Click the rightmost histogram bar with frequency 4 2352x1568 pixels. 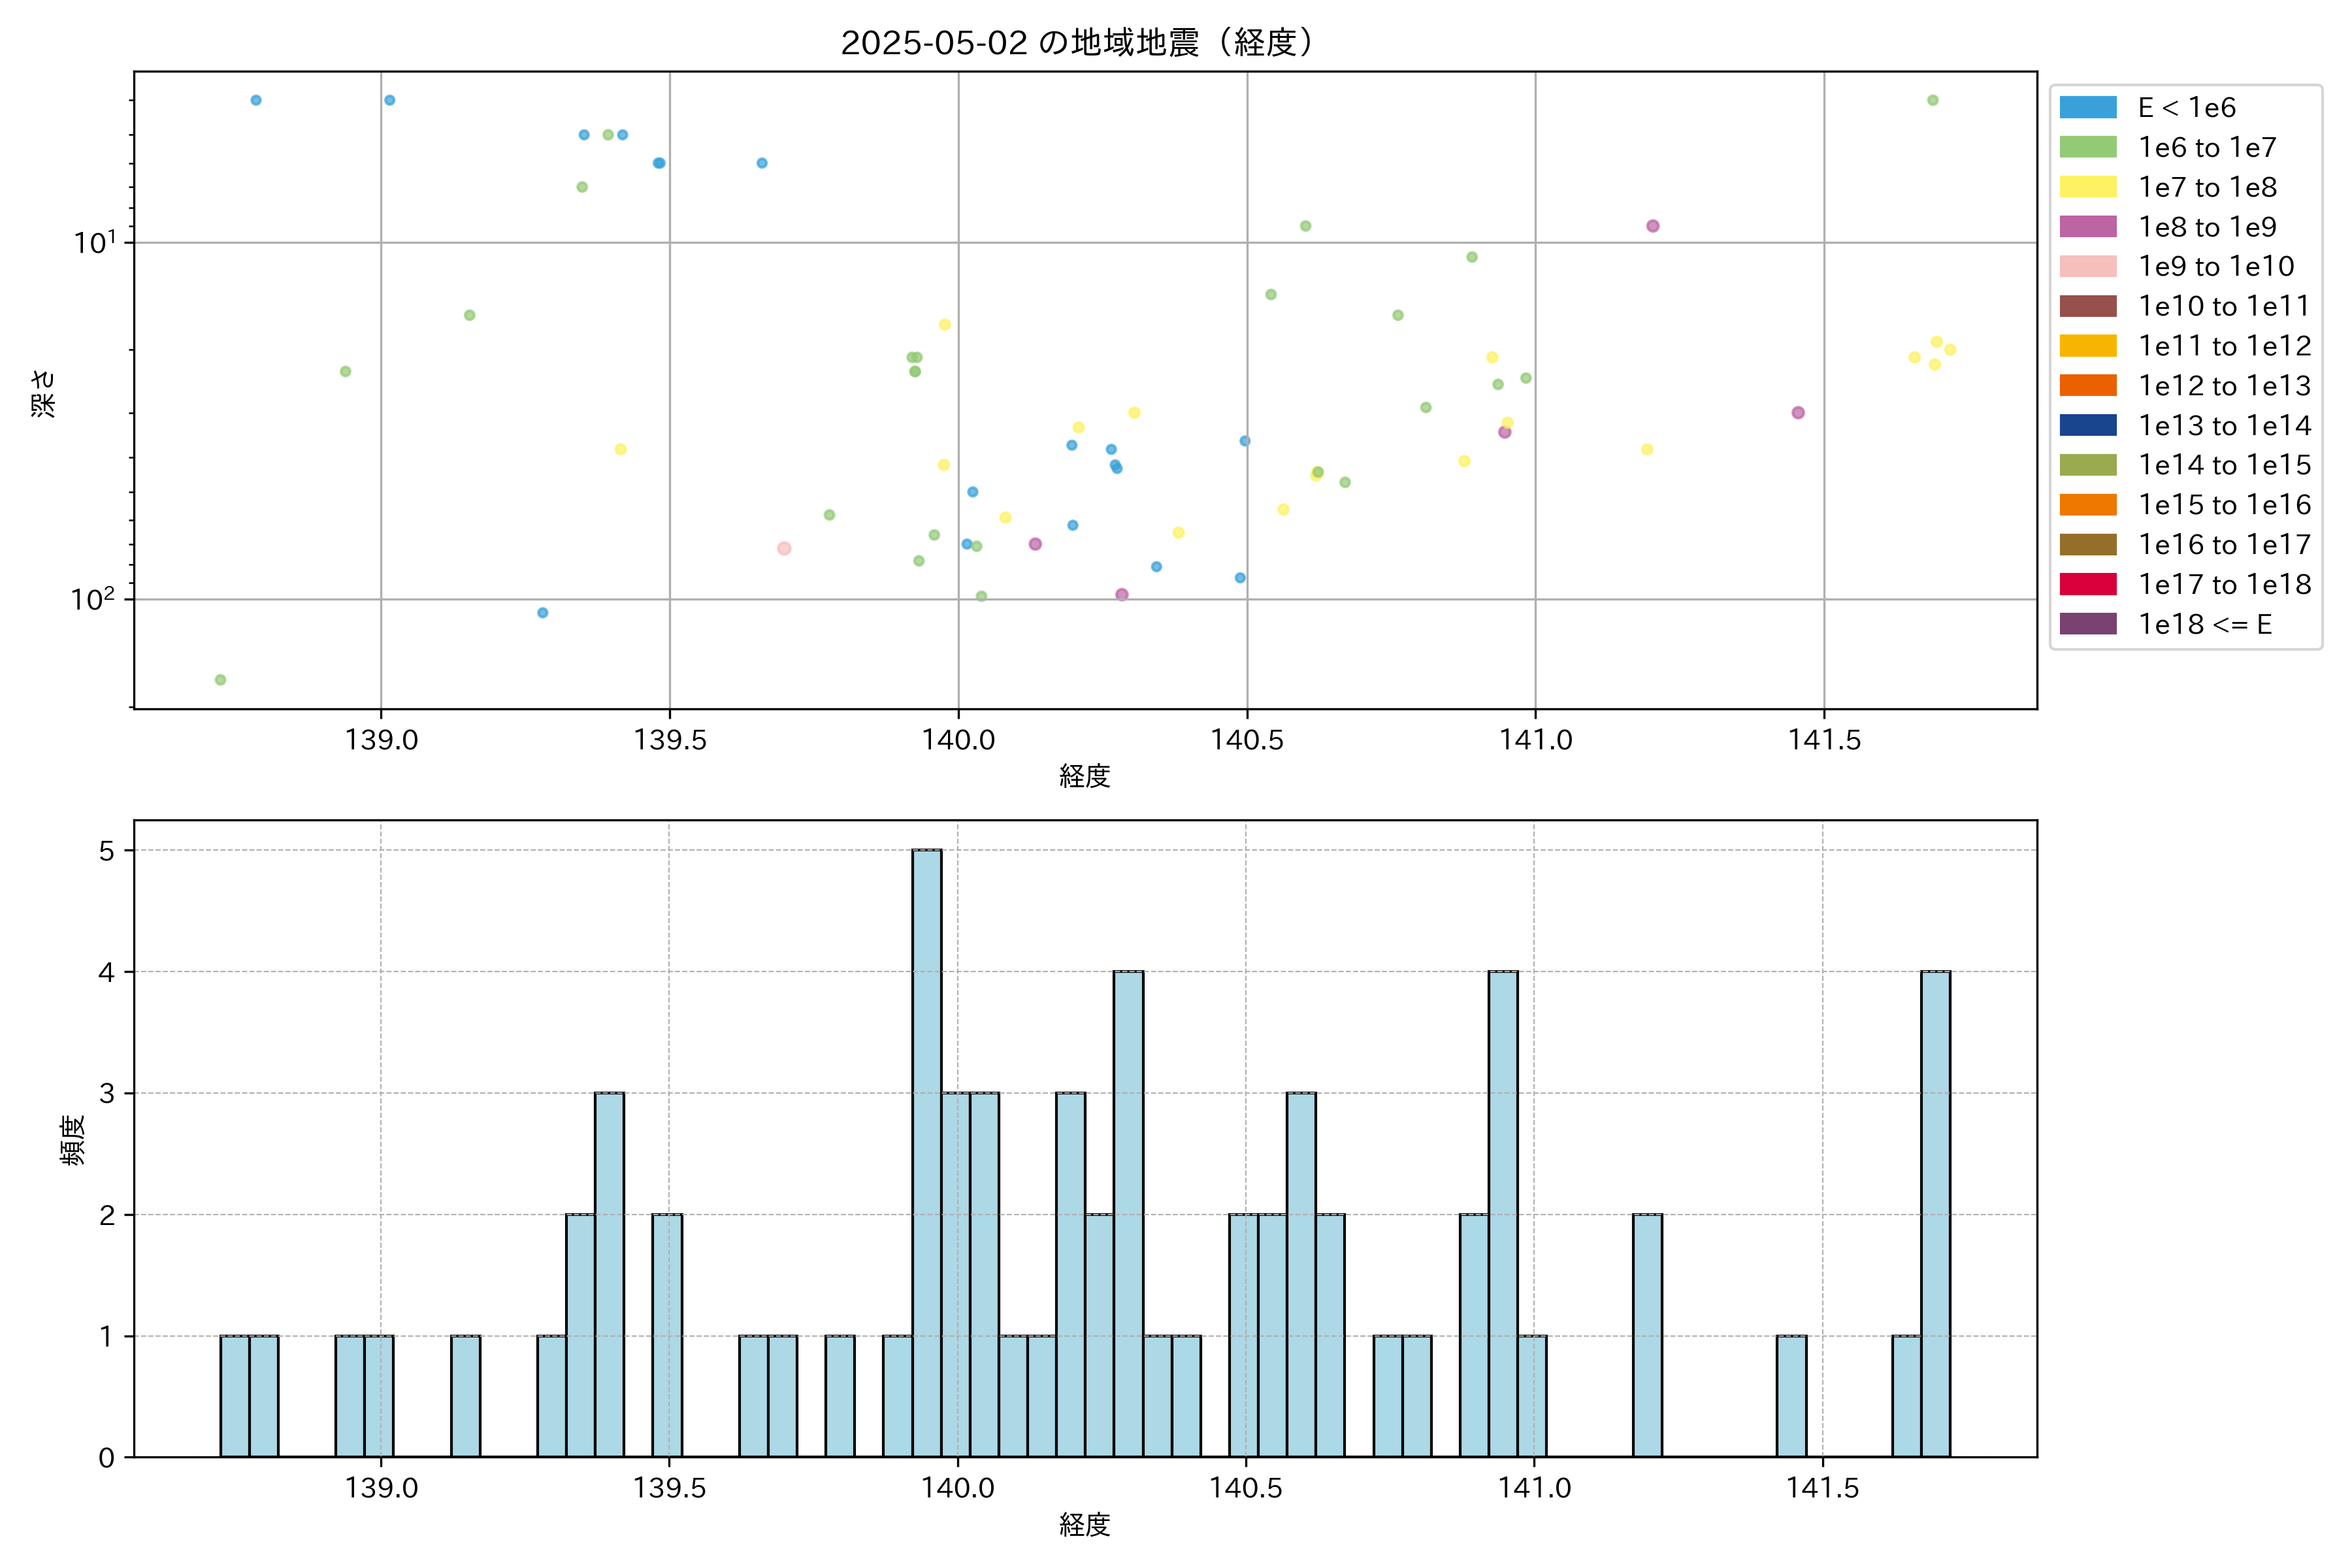[1935, 1213]
